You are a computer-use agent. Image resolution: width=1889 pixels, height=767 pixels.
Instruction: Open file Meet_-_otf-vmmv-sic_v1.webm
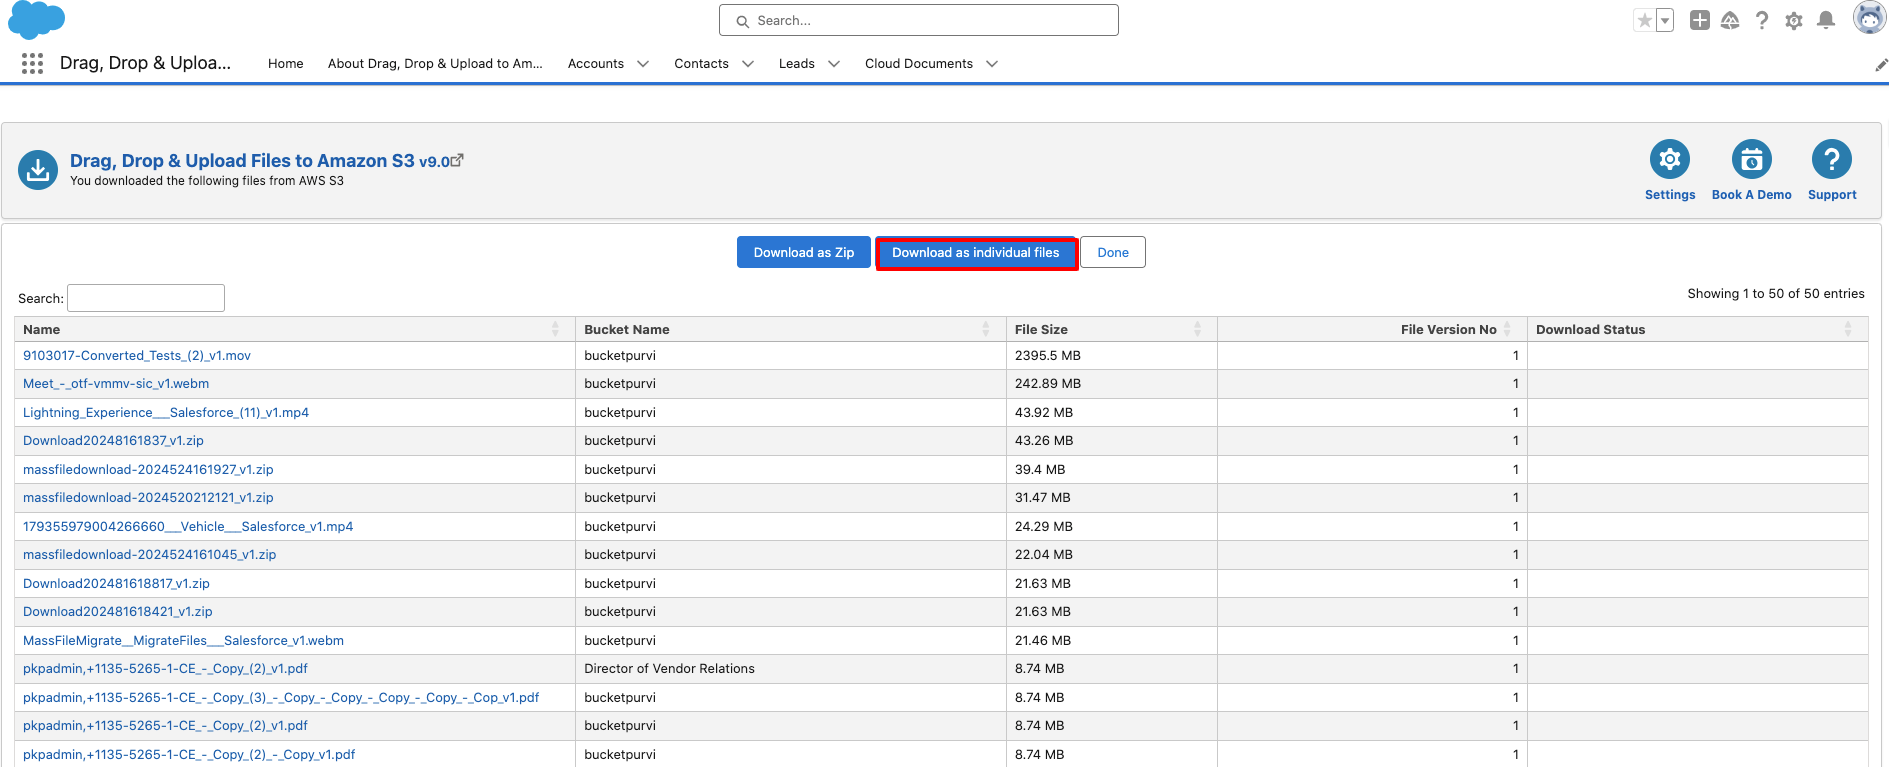pyautogui.click(x=116, y=384)
